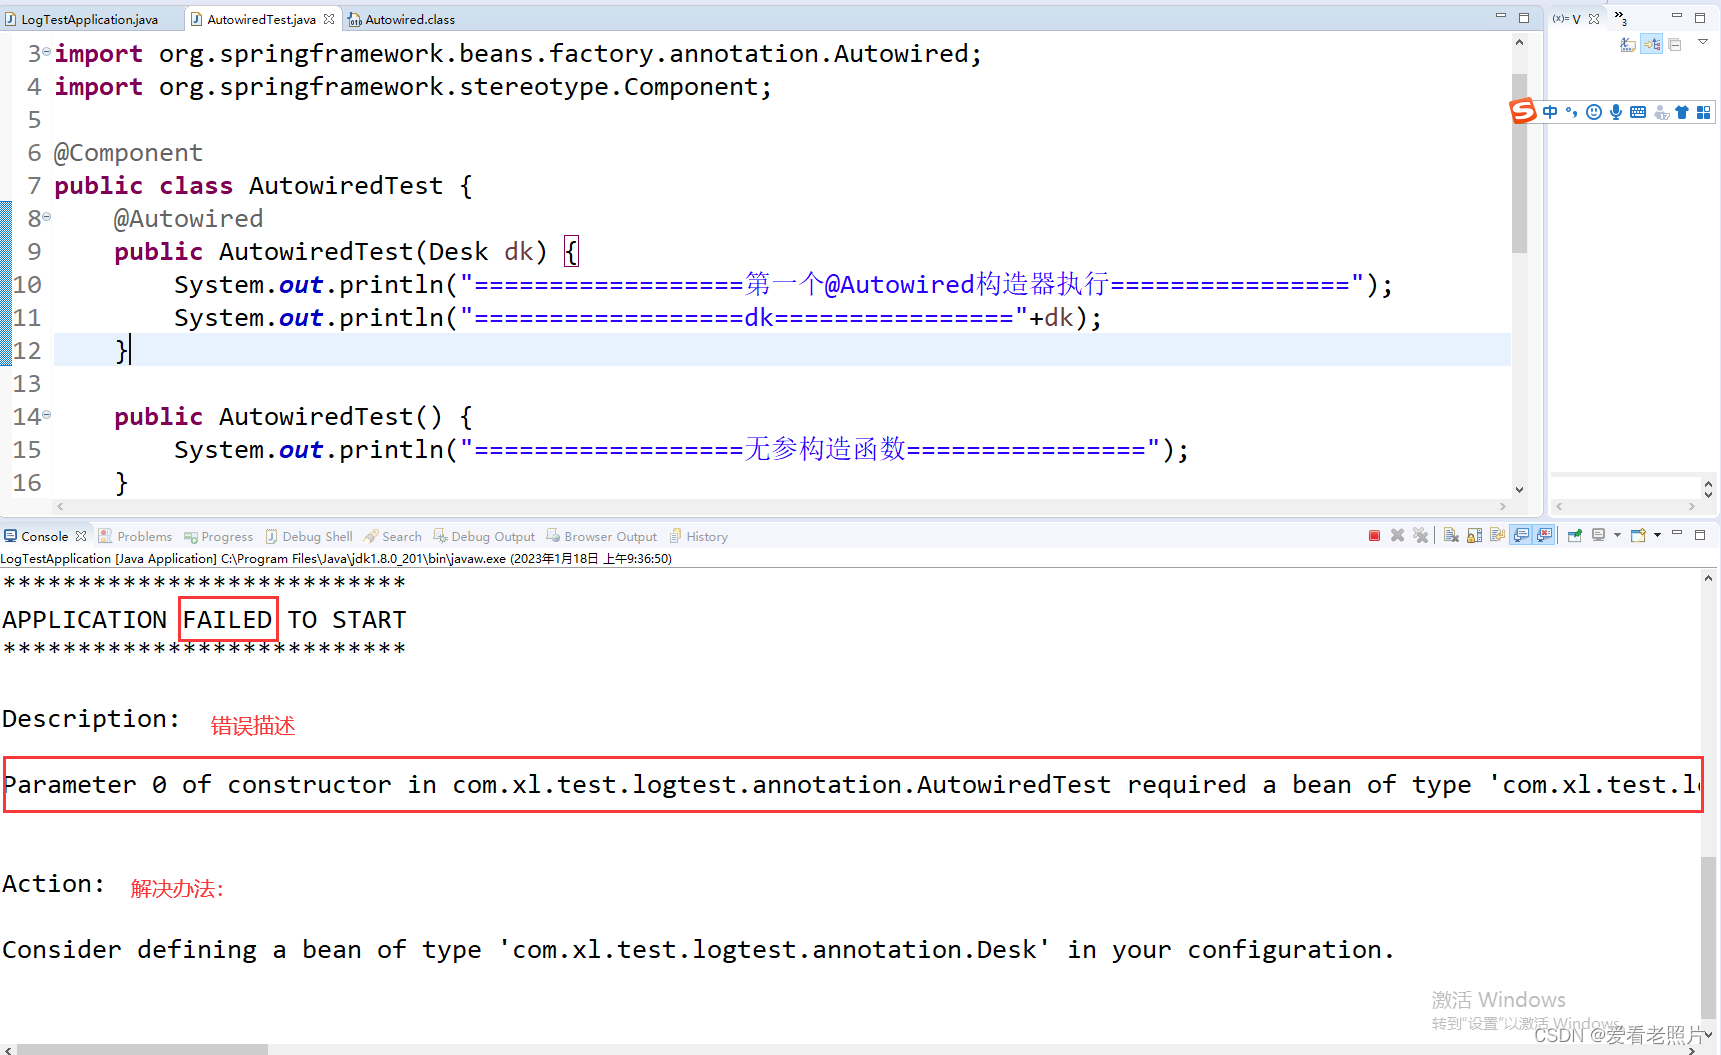Open the Sogou skin shirt icon
Viewport: 1721px width, 1055px height.
[1682, 112]
